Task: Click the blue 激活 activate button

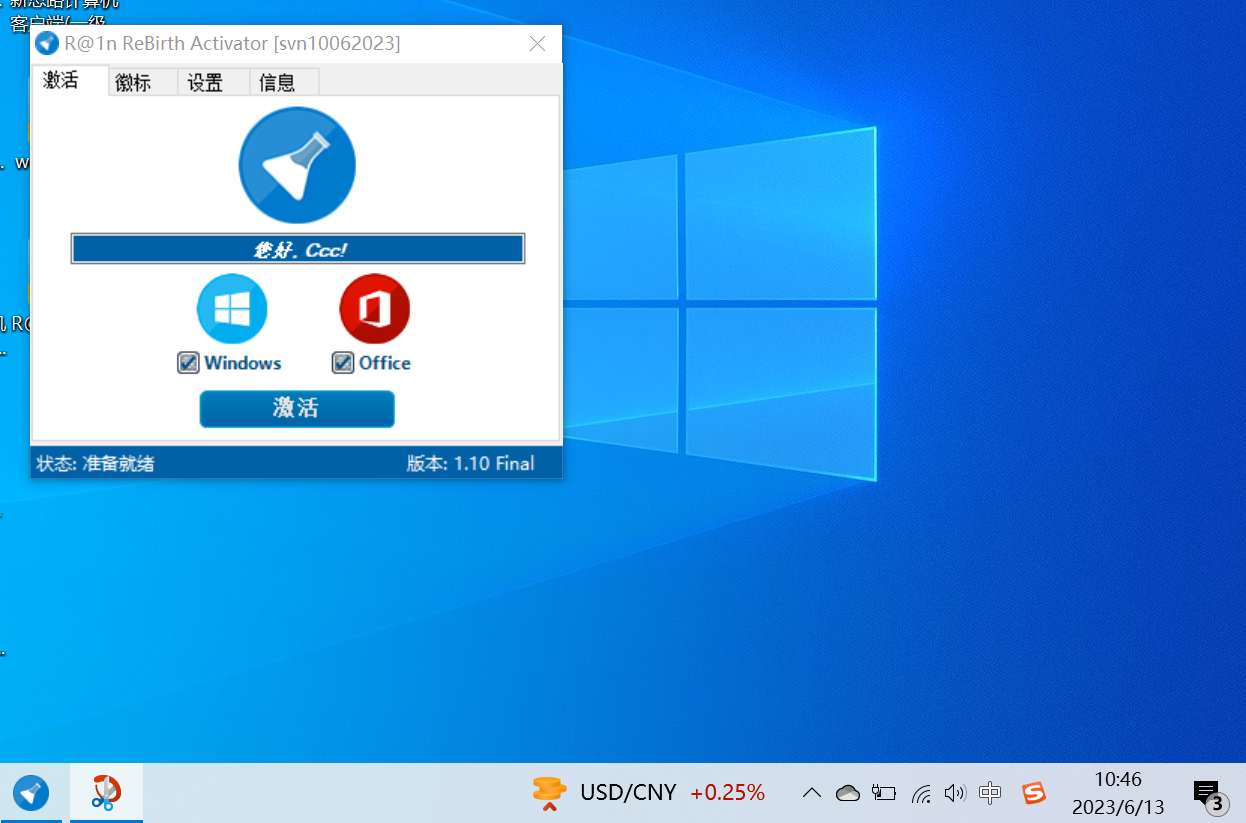Action: 297,409
